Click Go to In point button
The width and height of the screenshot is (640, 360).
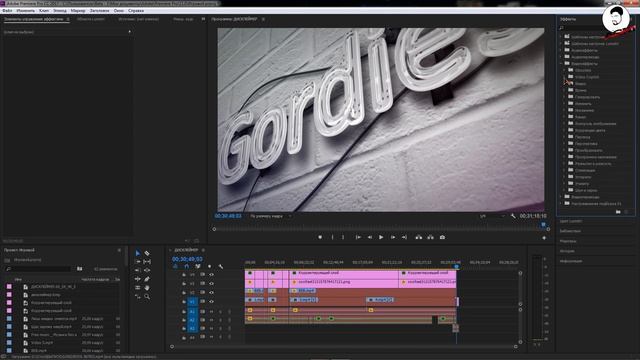coord(358,237)
